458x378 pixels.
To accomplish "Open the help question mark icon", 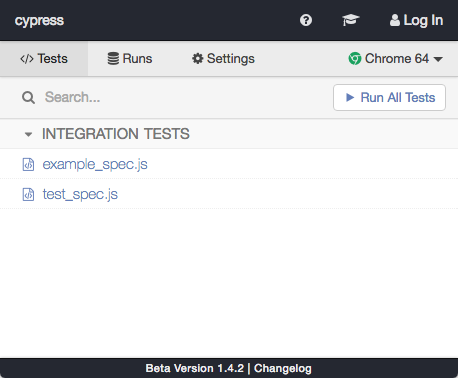I will coord(306,20).
